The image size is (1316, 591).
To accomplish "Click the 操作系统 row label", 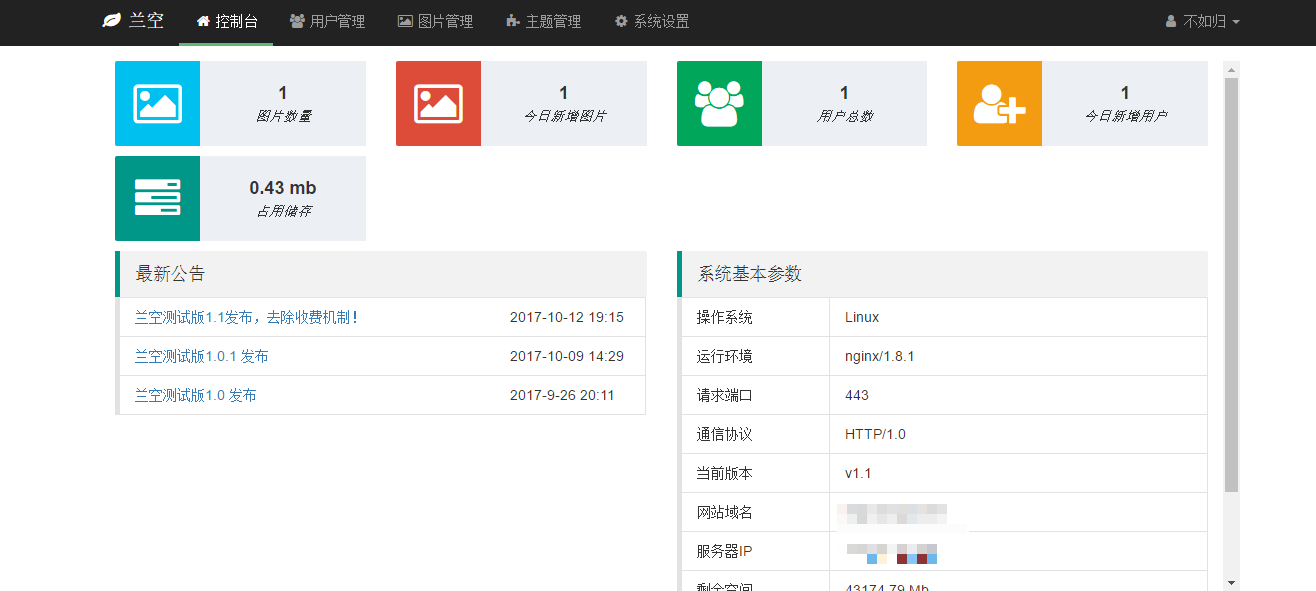I will click(724, 317).
